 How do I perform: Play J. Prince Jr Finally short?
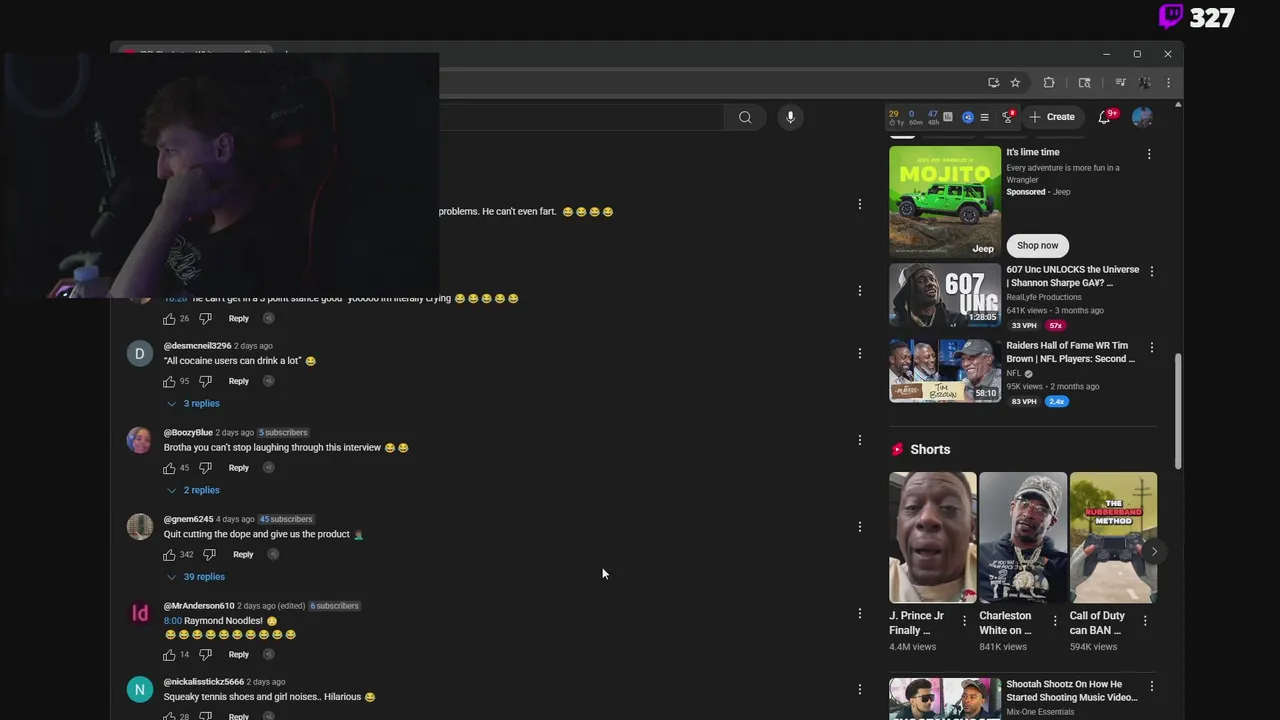point(932,538)
